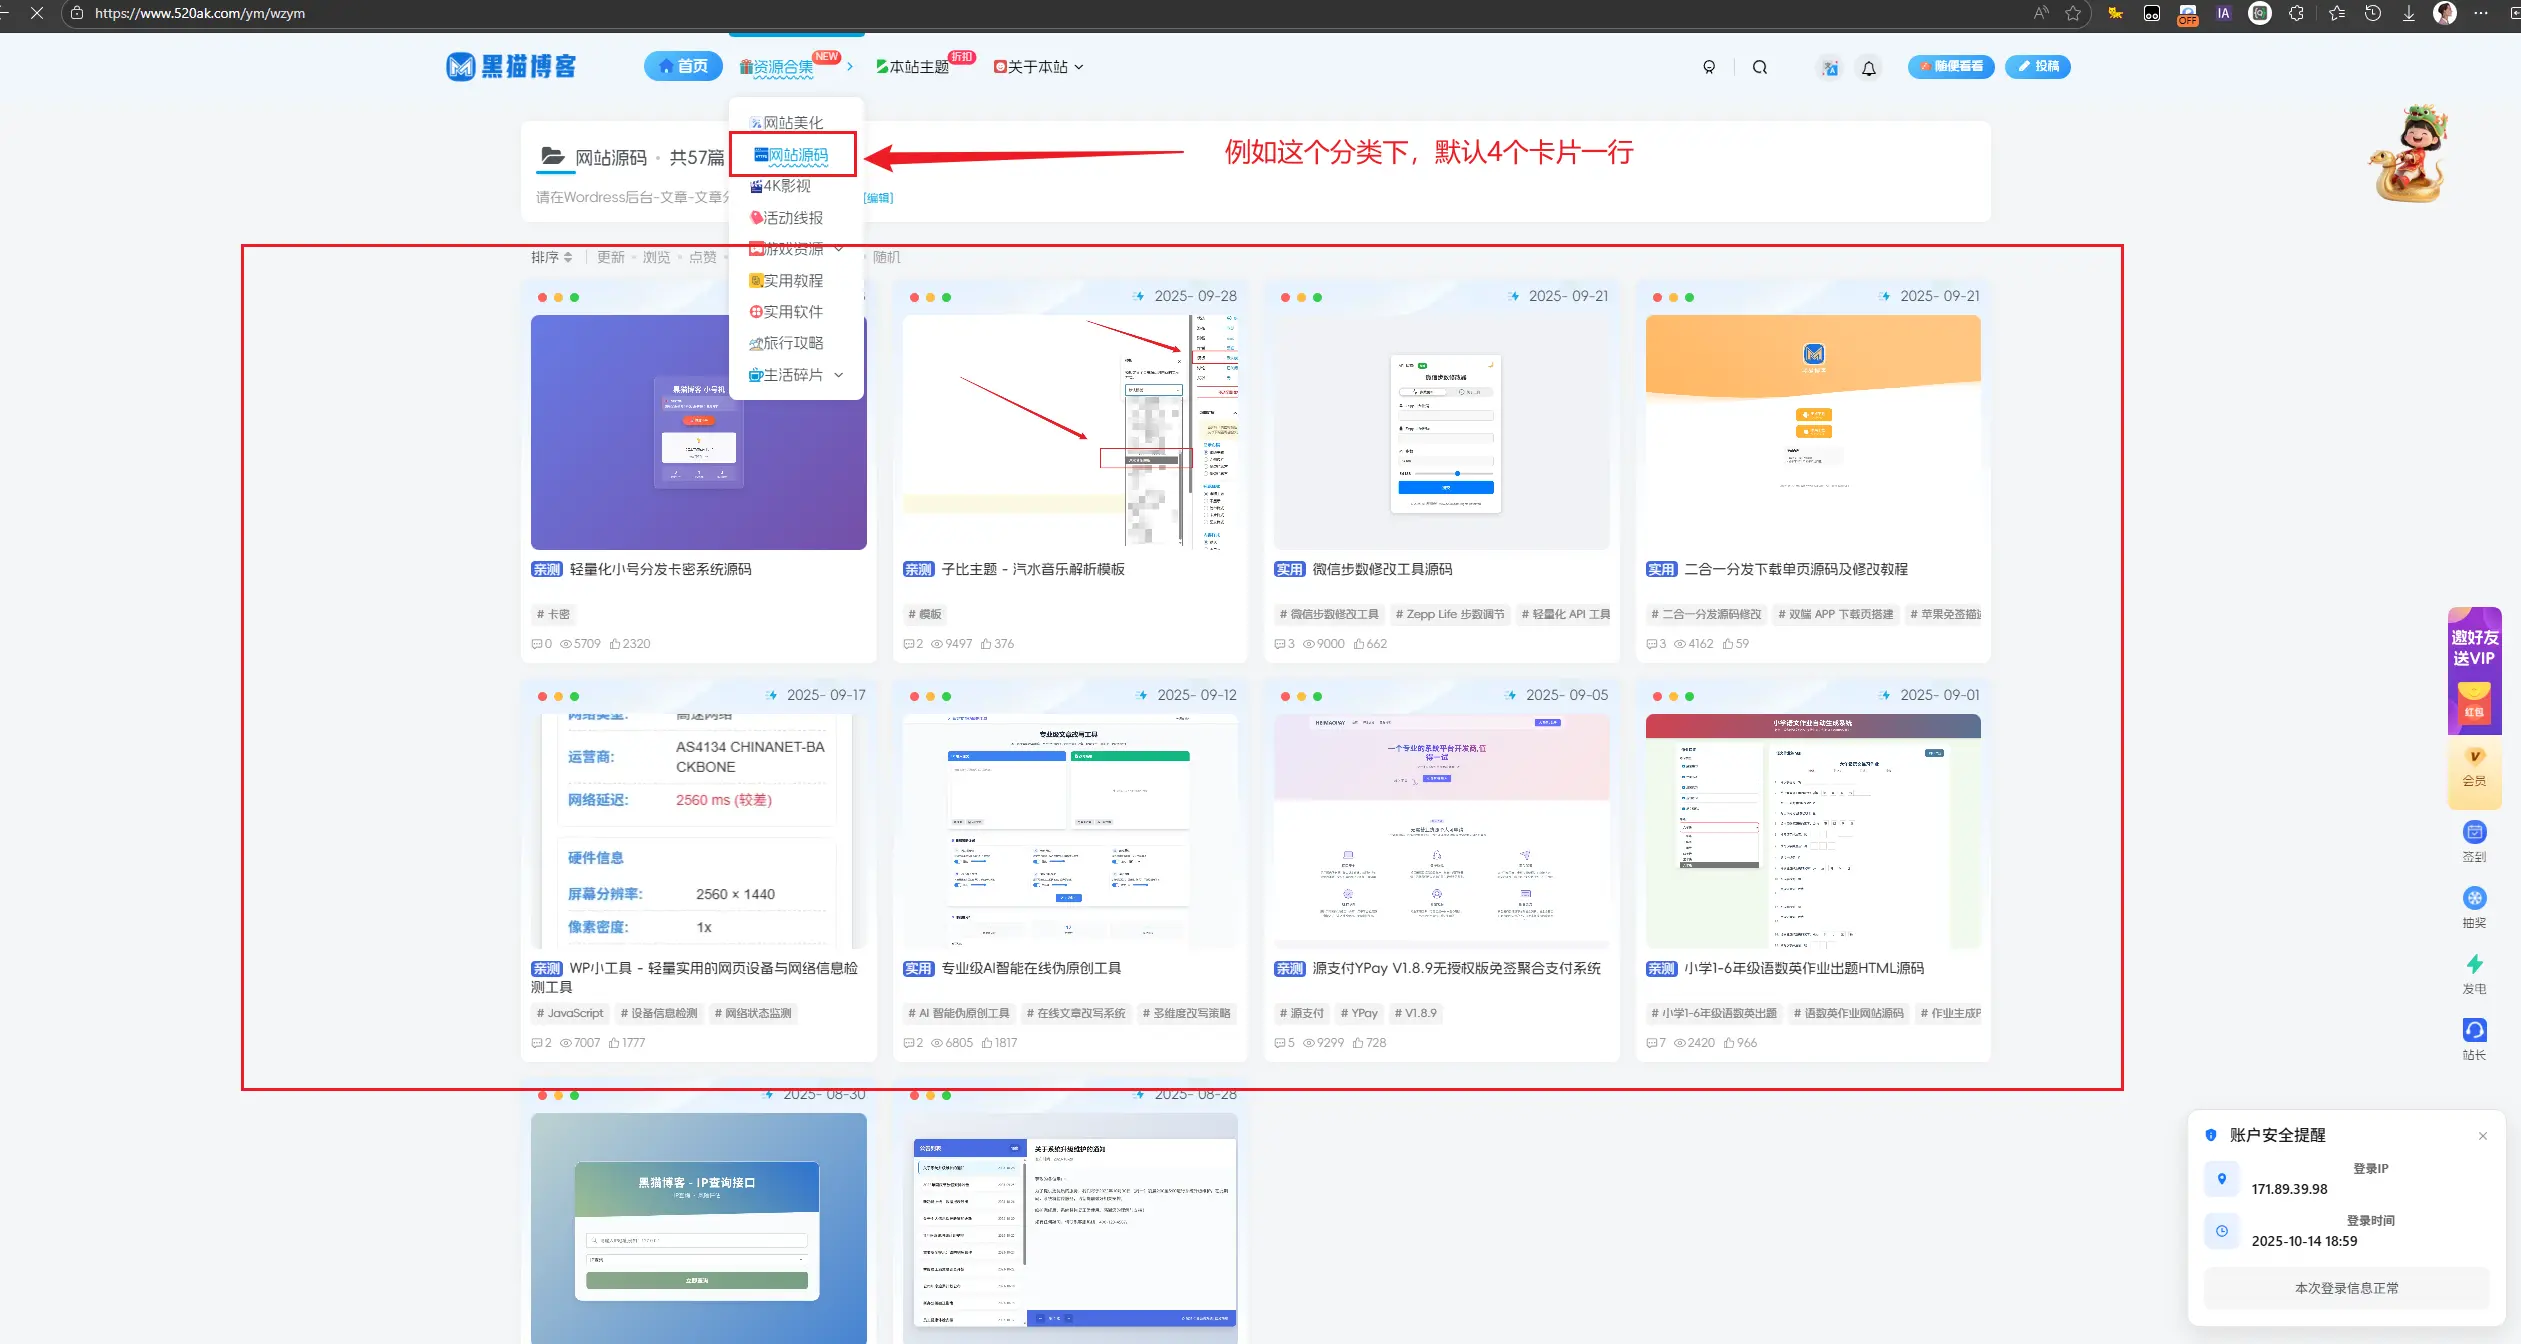Expand the 生活碎片 submenu chevron

tap(838, 375)
